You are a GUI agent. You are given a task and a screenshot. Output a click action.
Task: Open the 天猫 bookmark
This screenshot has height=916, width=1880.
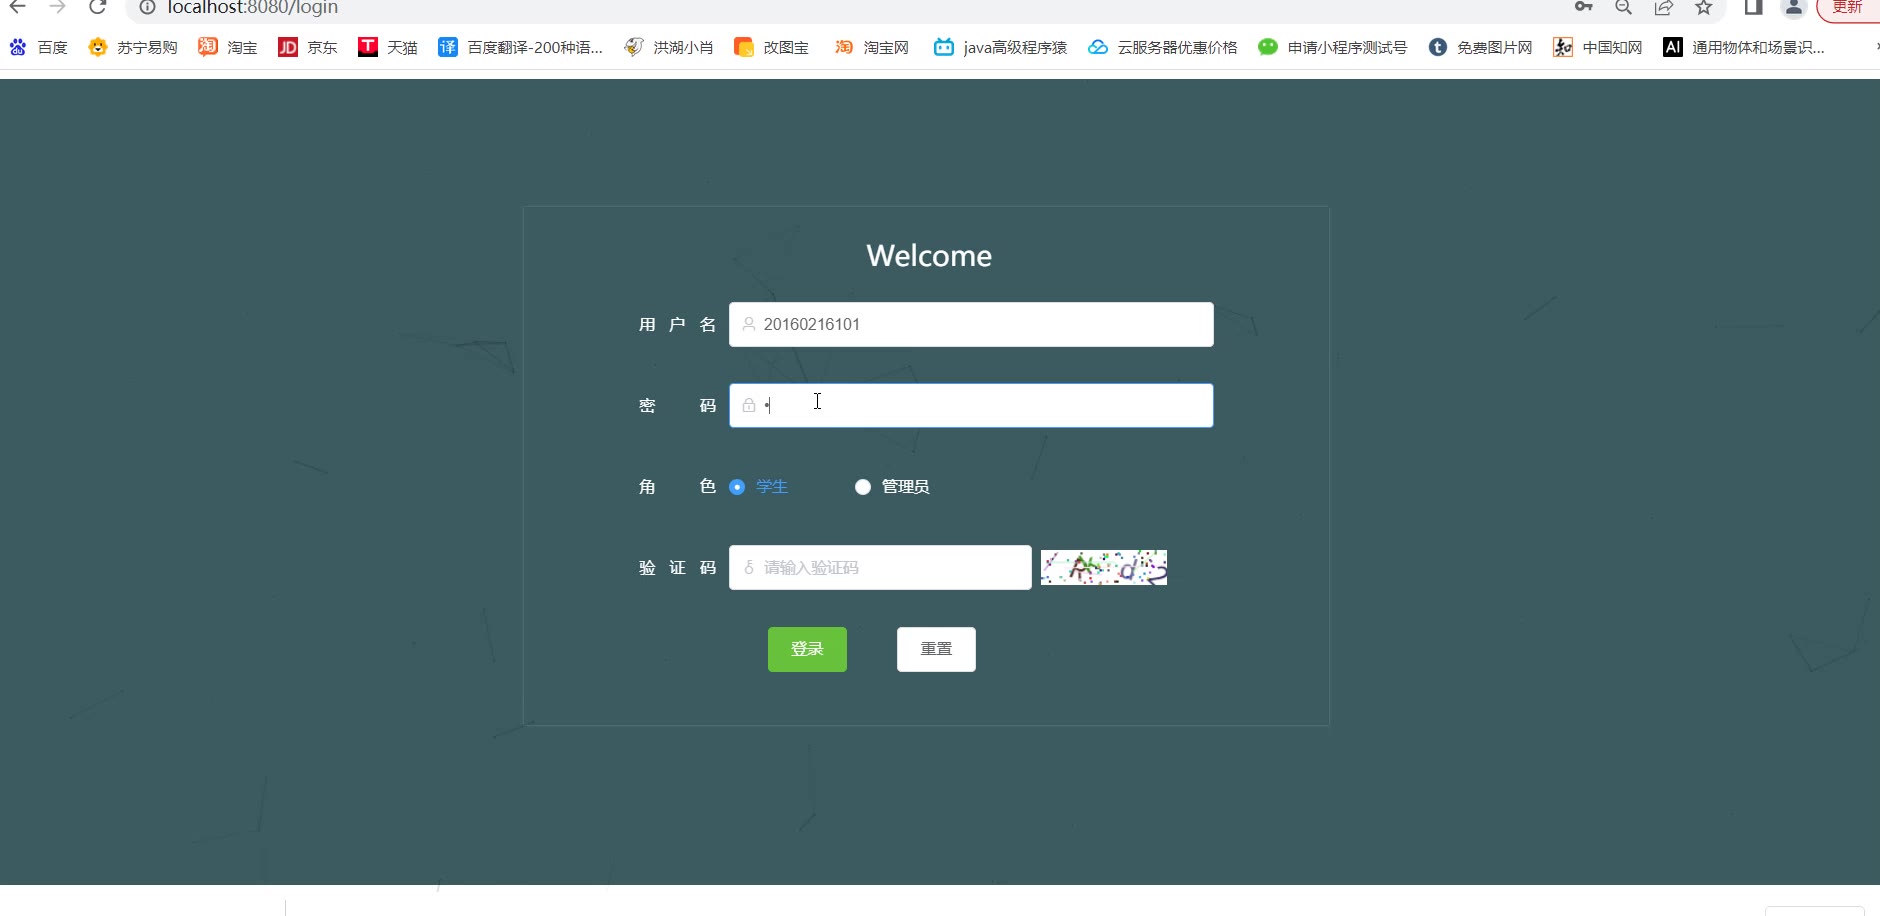[388, 47]
